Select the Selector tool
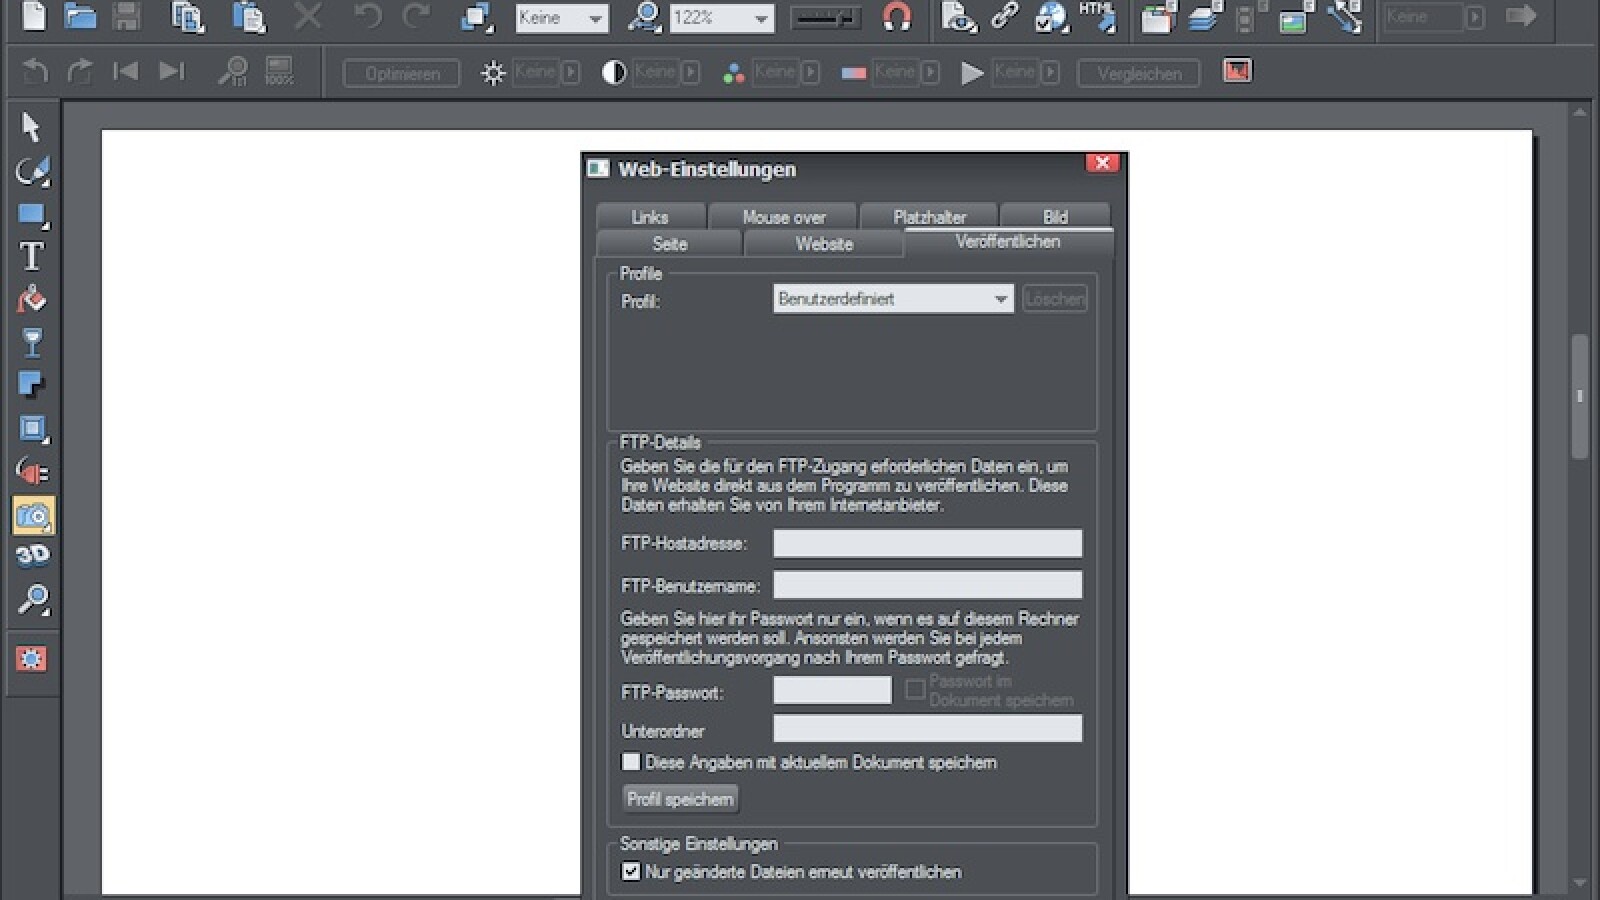Image resolution: width=1600 pixels, height=900 pixels. coord(32,125)
